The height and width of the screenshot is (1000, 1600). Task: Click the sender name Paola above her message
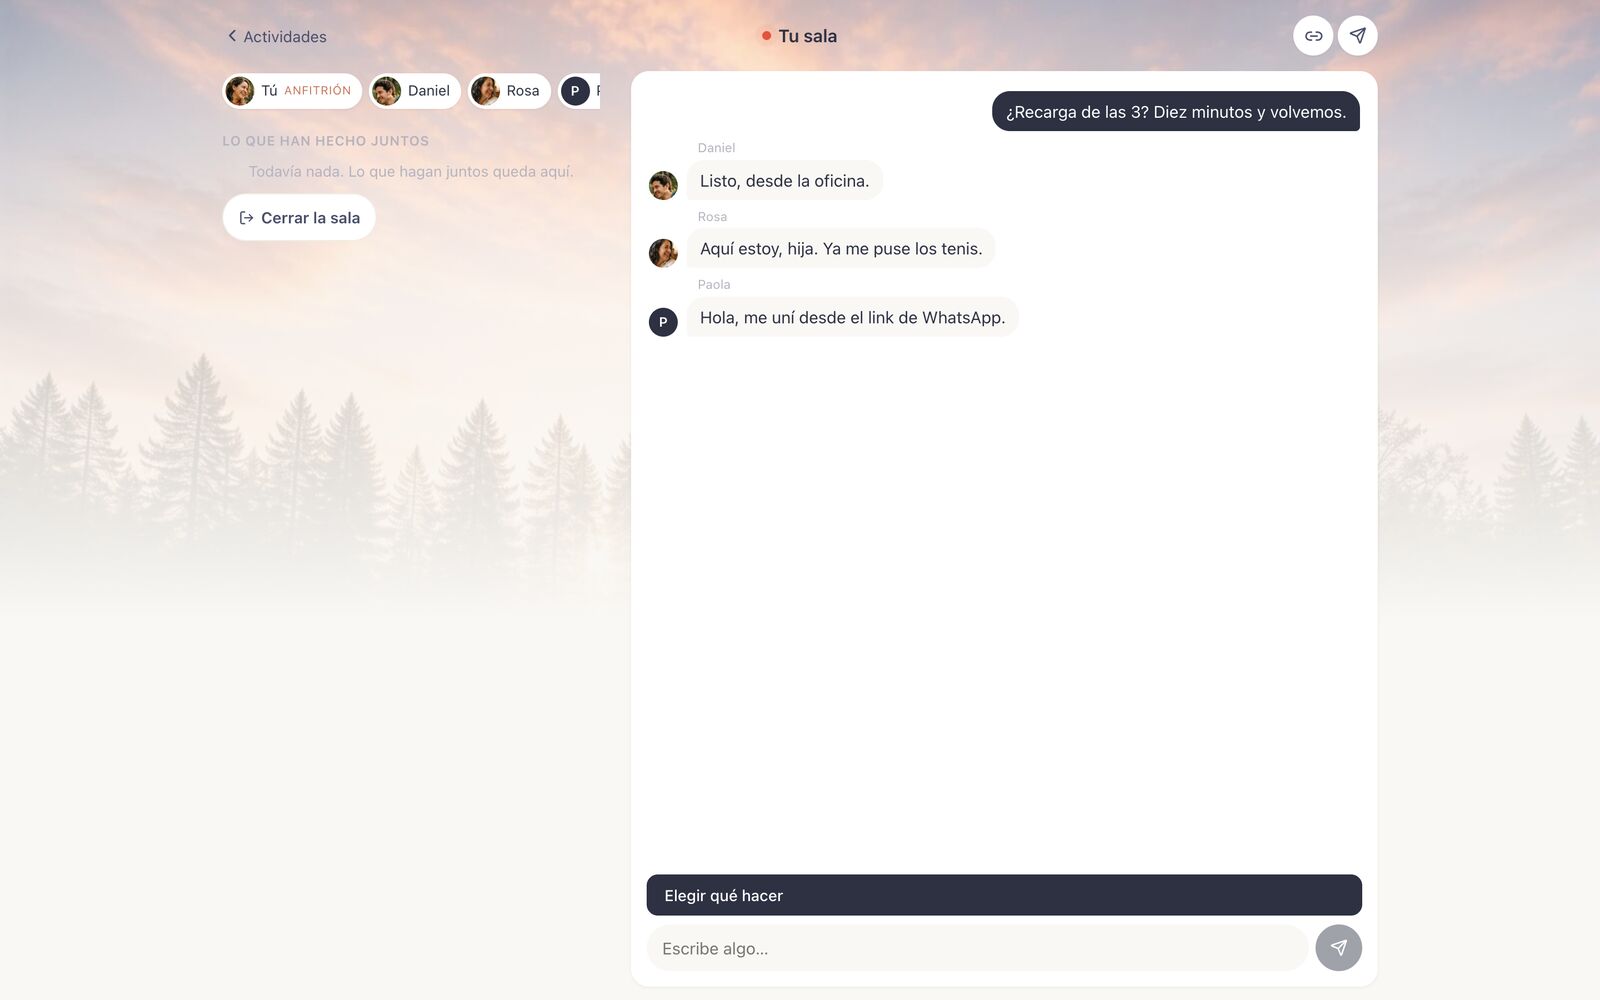click(x=714, y=284)
